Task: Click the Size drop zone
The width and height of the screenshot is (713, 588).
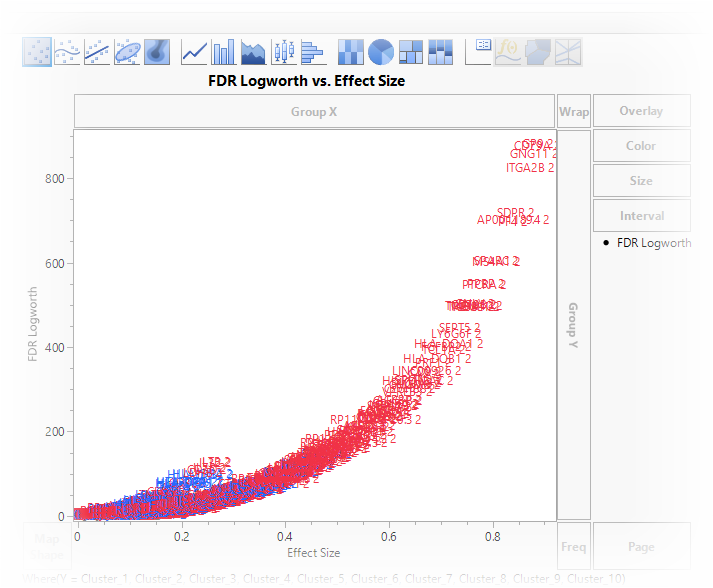Action: 641,181
